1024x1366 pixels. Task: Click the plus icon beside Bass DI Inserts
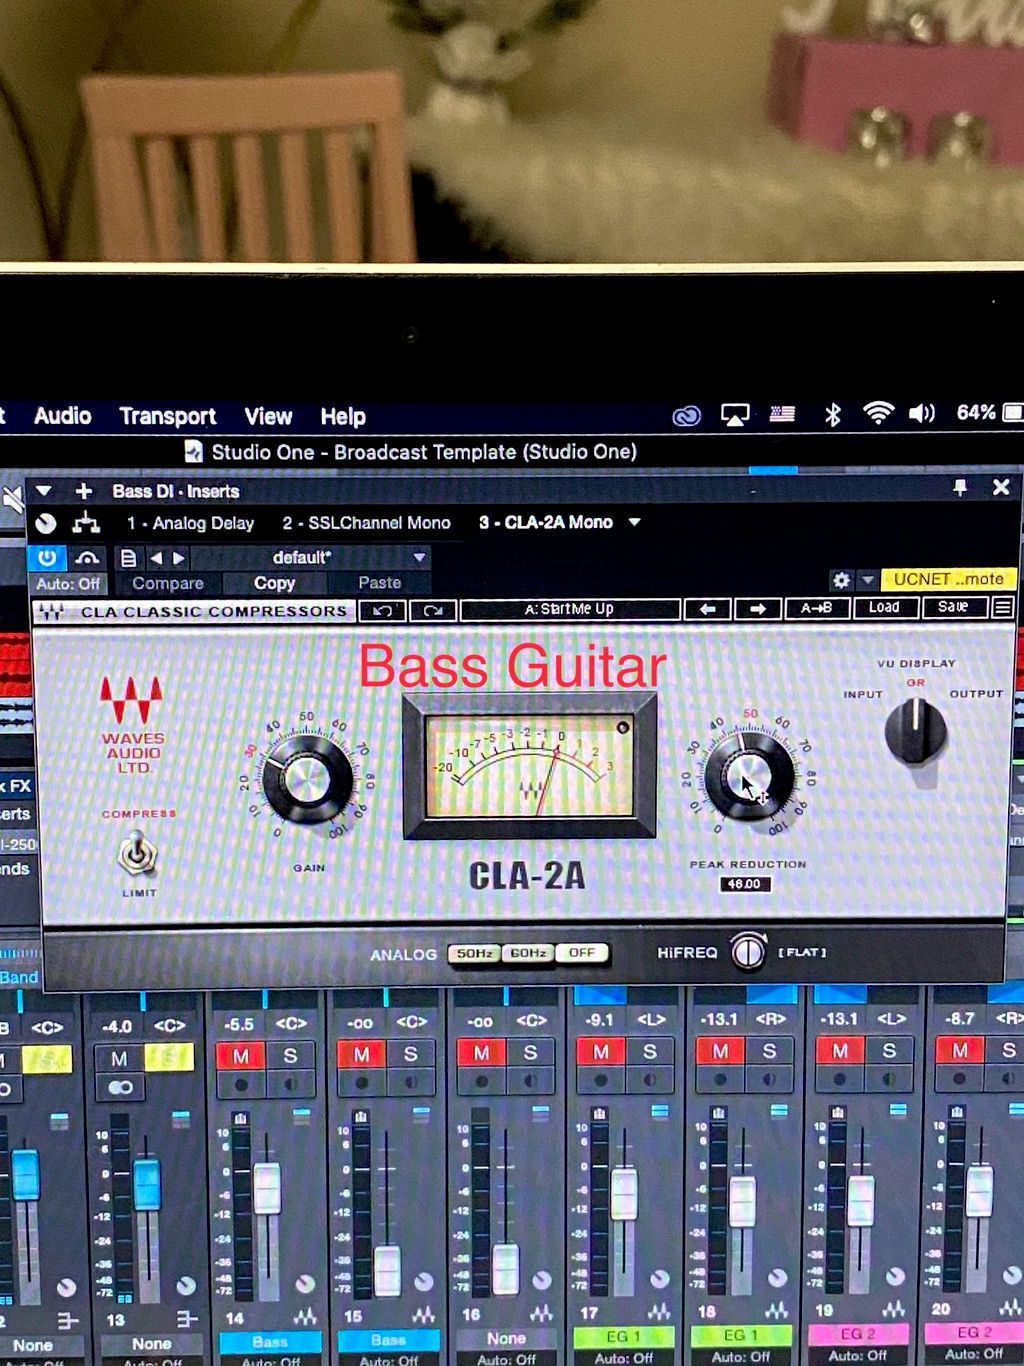tap(84, 491)
